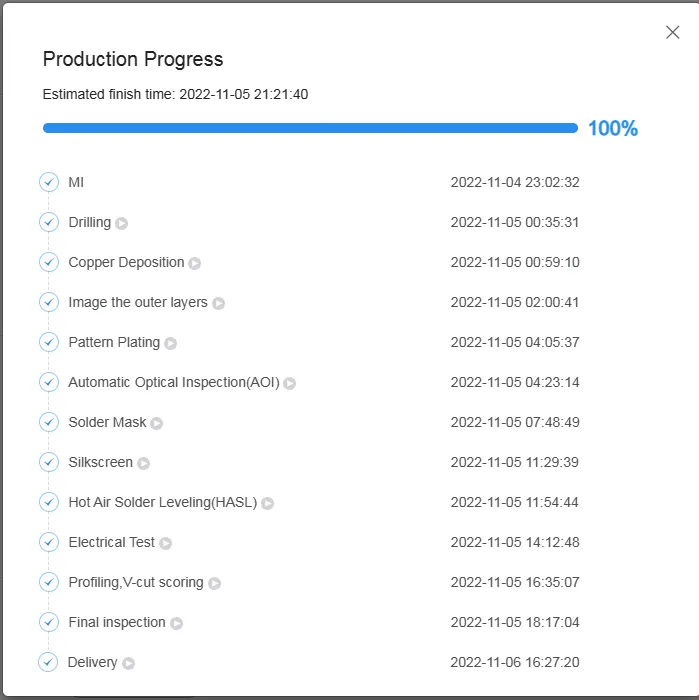699x700 pixels.
Task: Play the Copper Deposition video
Action: point(195,263)
